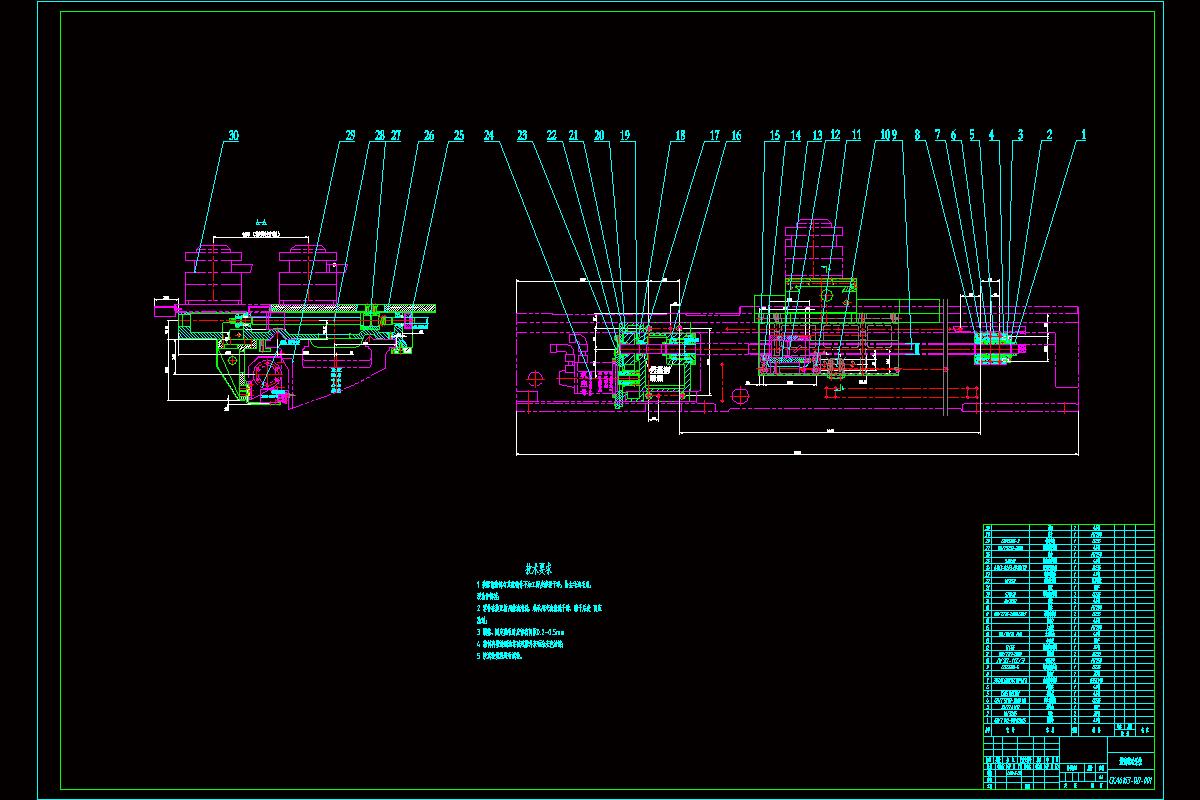
Task: Click part number label 3
Action: click(1020, 134)
